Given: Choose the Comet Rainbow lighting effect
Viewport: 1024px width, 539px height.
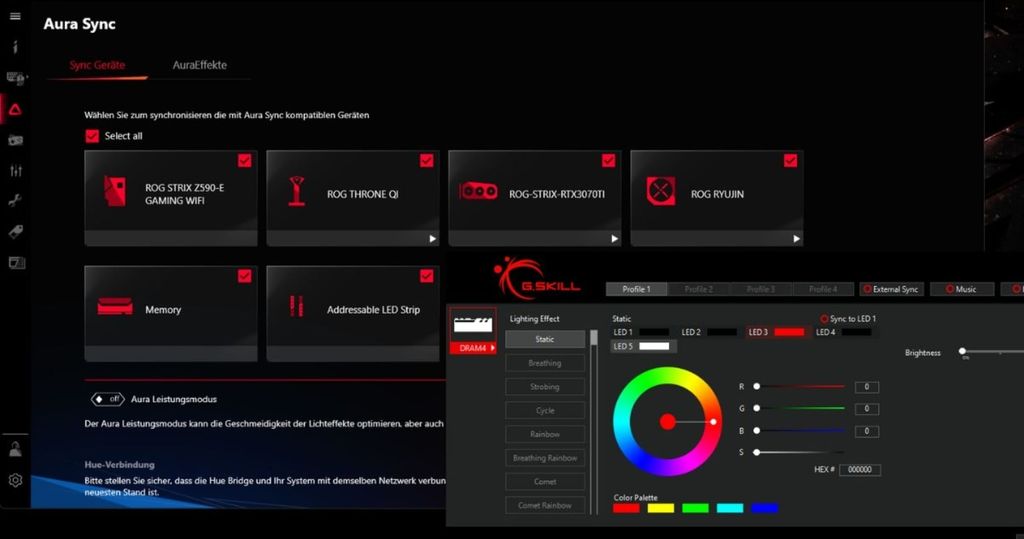Looking at the screenshot, I should tap(545, 505).
